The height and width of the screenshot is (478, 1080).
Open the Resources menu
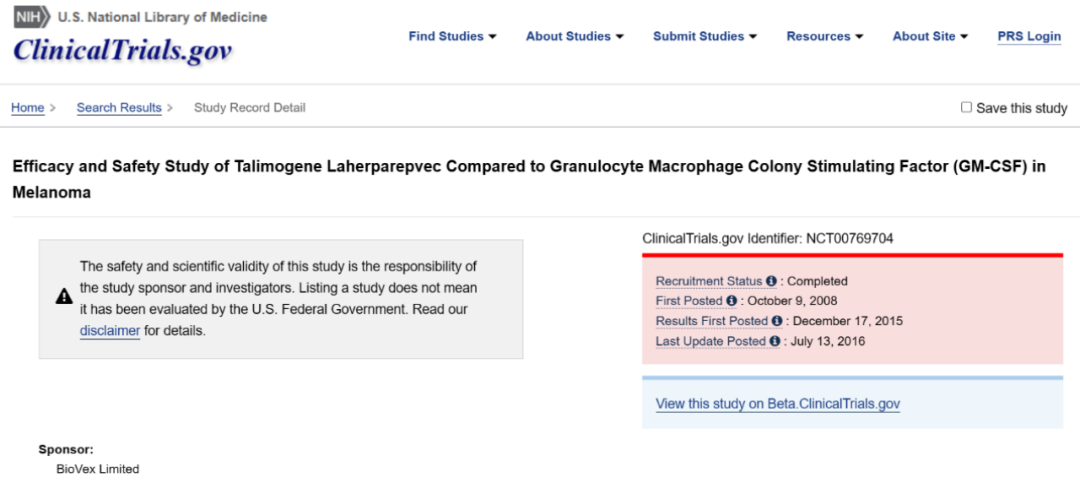tap(824, 36)
